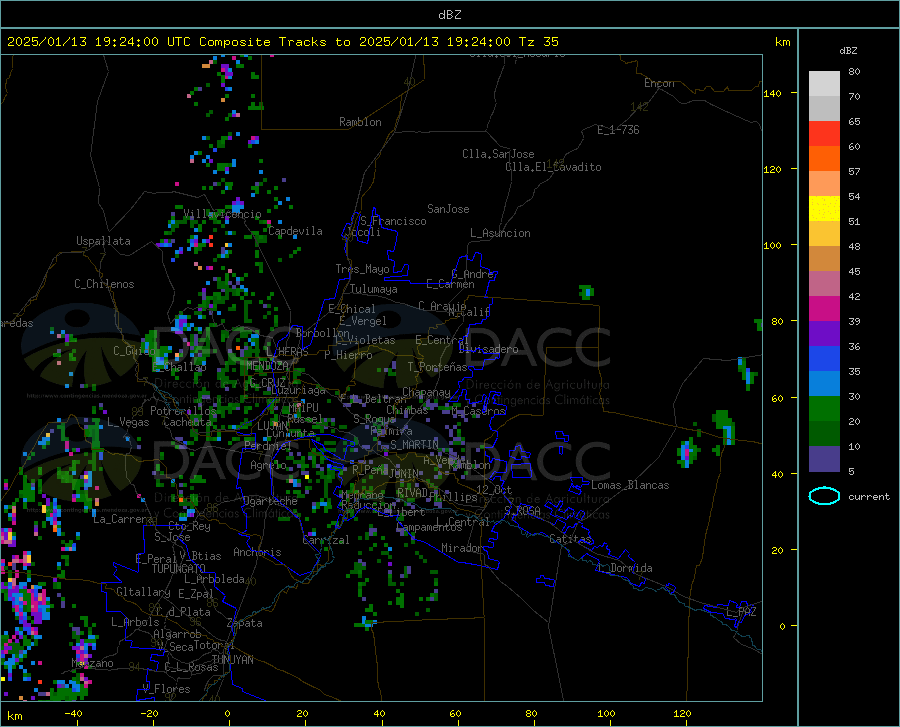Click the Tulumaya map label

pos(374,289)
